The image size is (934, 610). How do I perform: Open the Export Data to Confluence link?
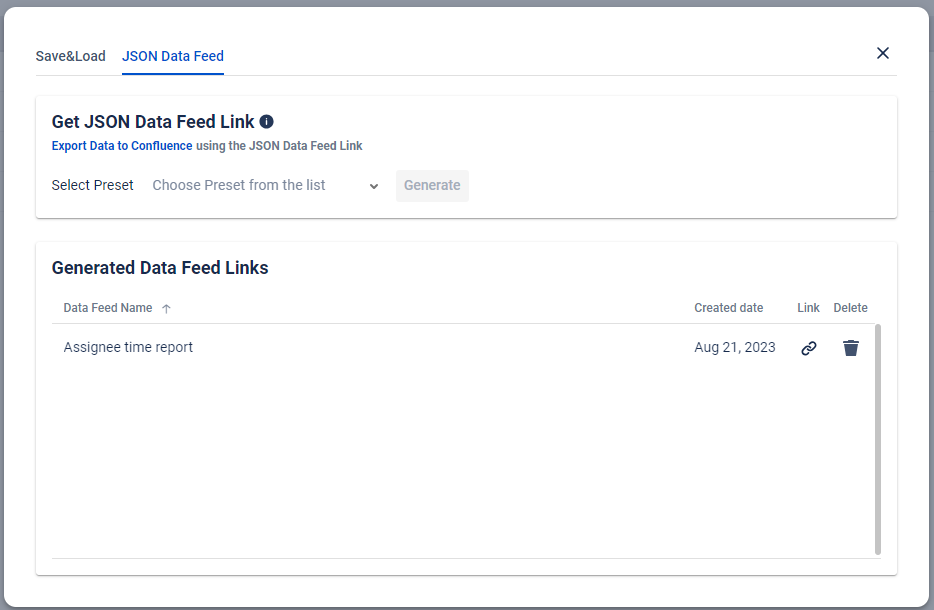[121, 145]
